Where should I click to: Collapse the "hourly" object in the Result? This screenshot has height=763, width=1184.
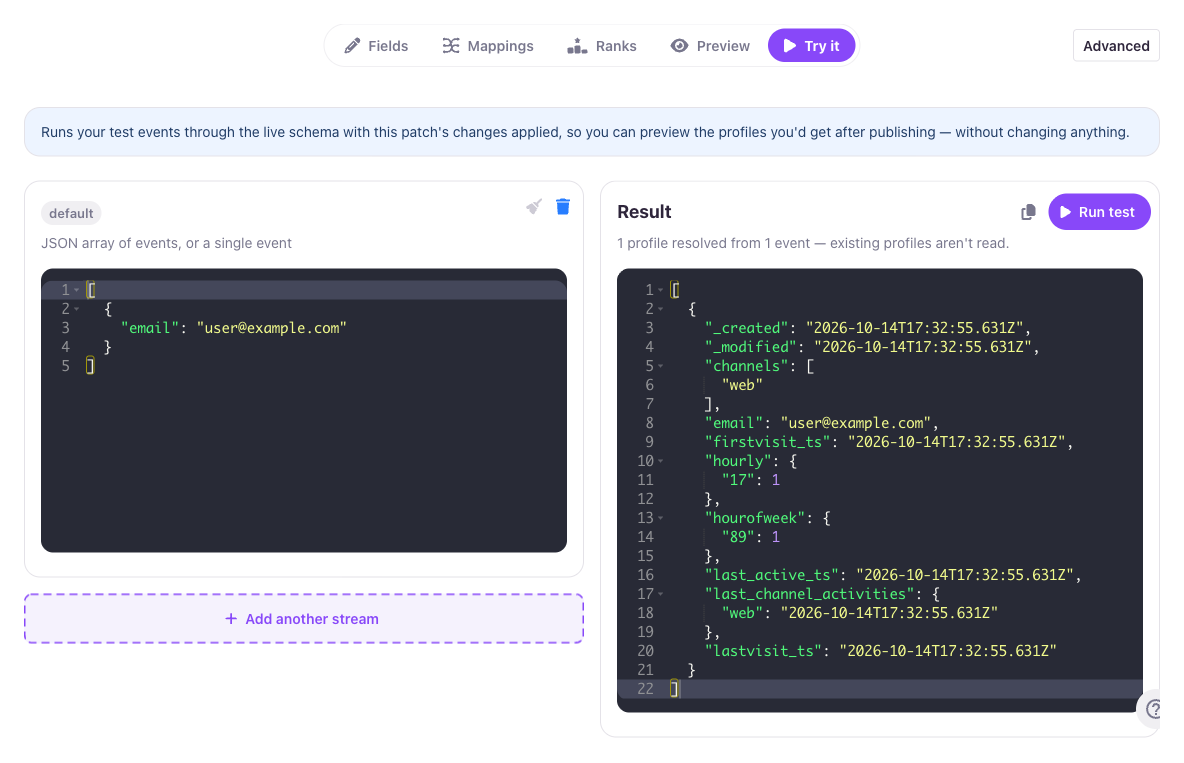point(660,461)
